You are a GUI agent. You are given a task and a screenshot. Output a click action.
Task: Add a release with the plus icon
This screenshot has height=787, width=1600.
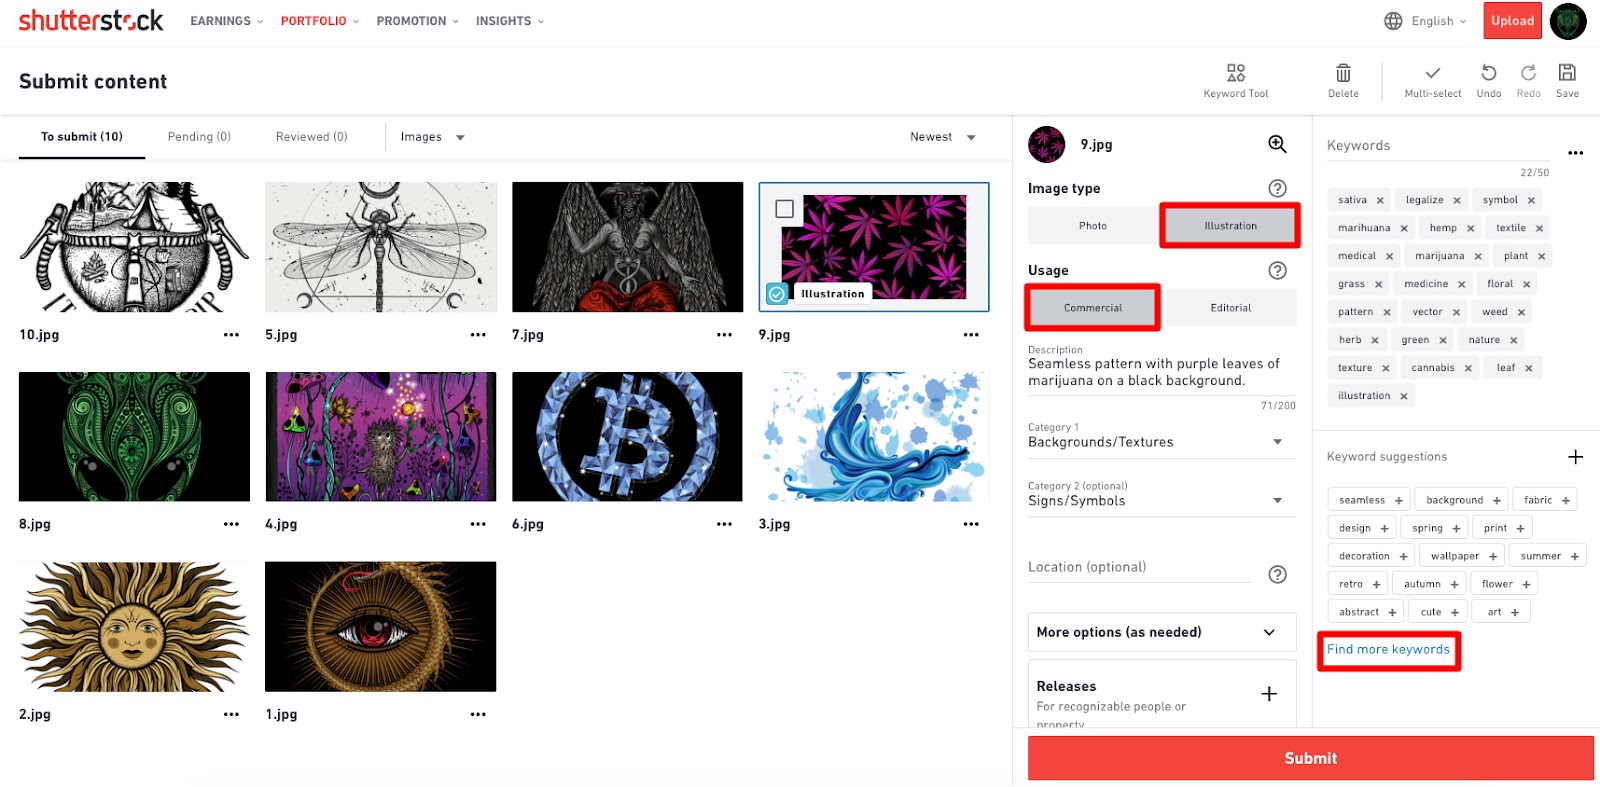[1269, 694]
